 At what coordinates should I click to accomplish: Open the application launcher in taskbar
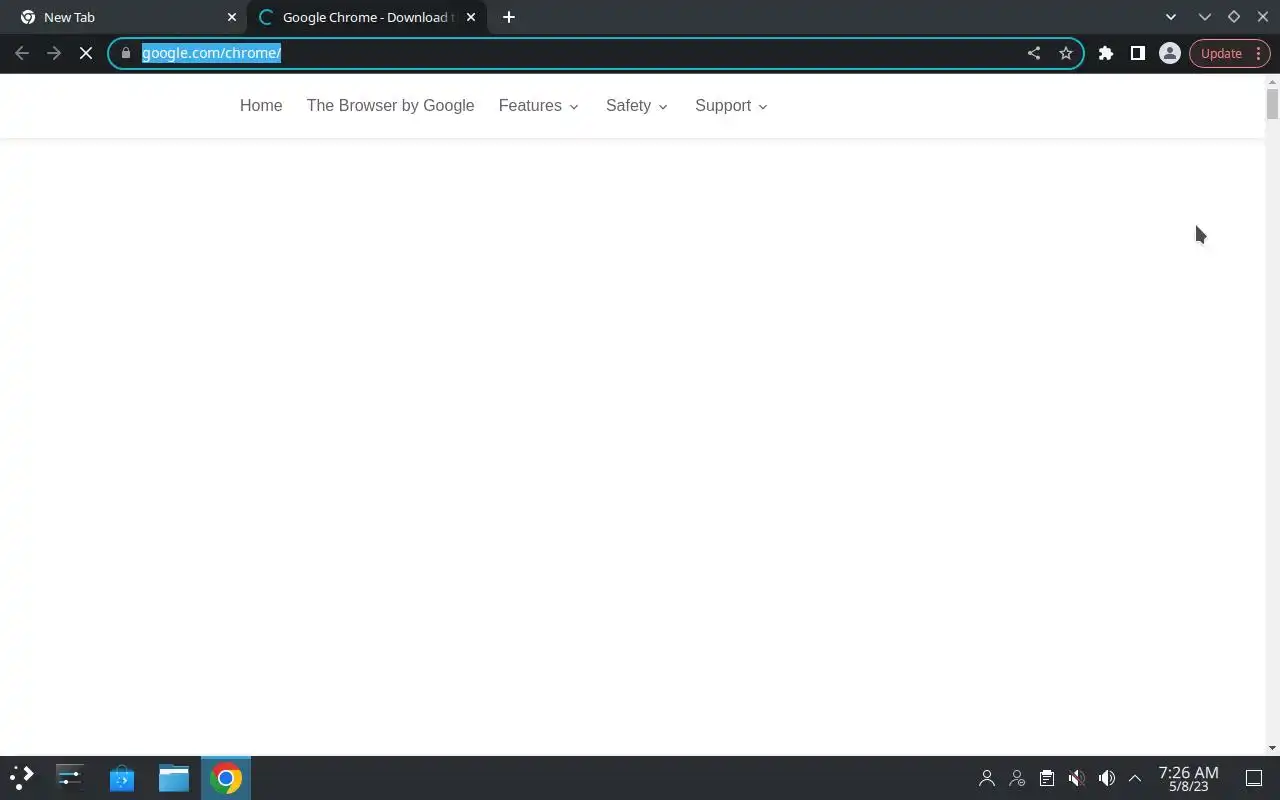(21, 778)
